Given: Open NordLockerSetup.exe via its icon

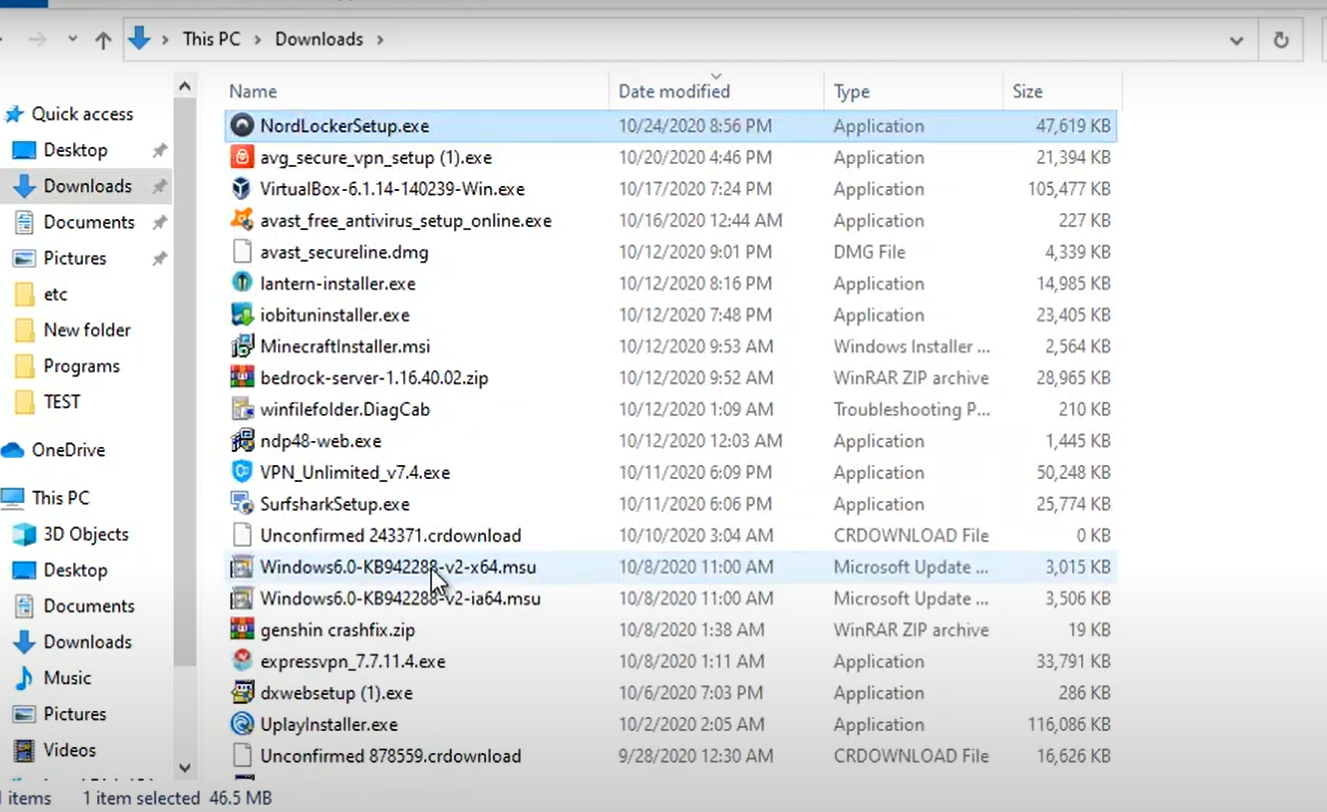Looking at the screenshot, I should tap(241, 125).
